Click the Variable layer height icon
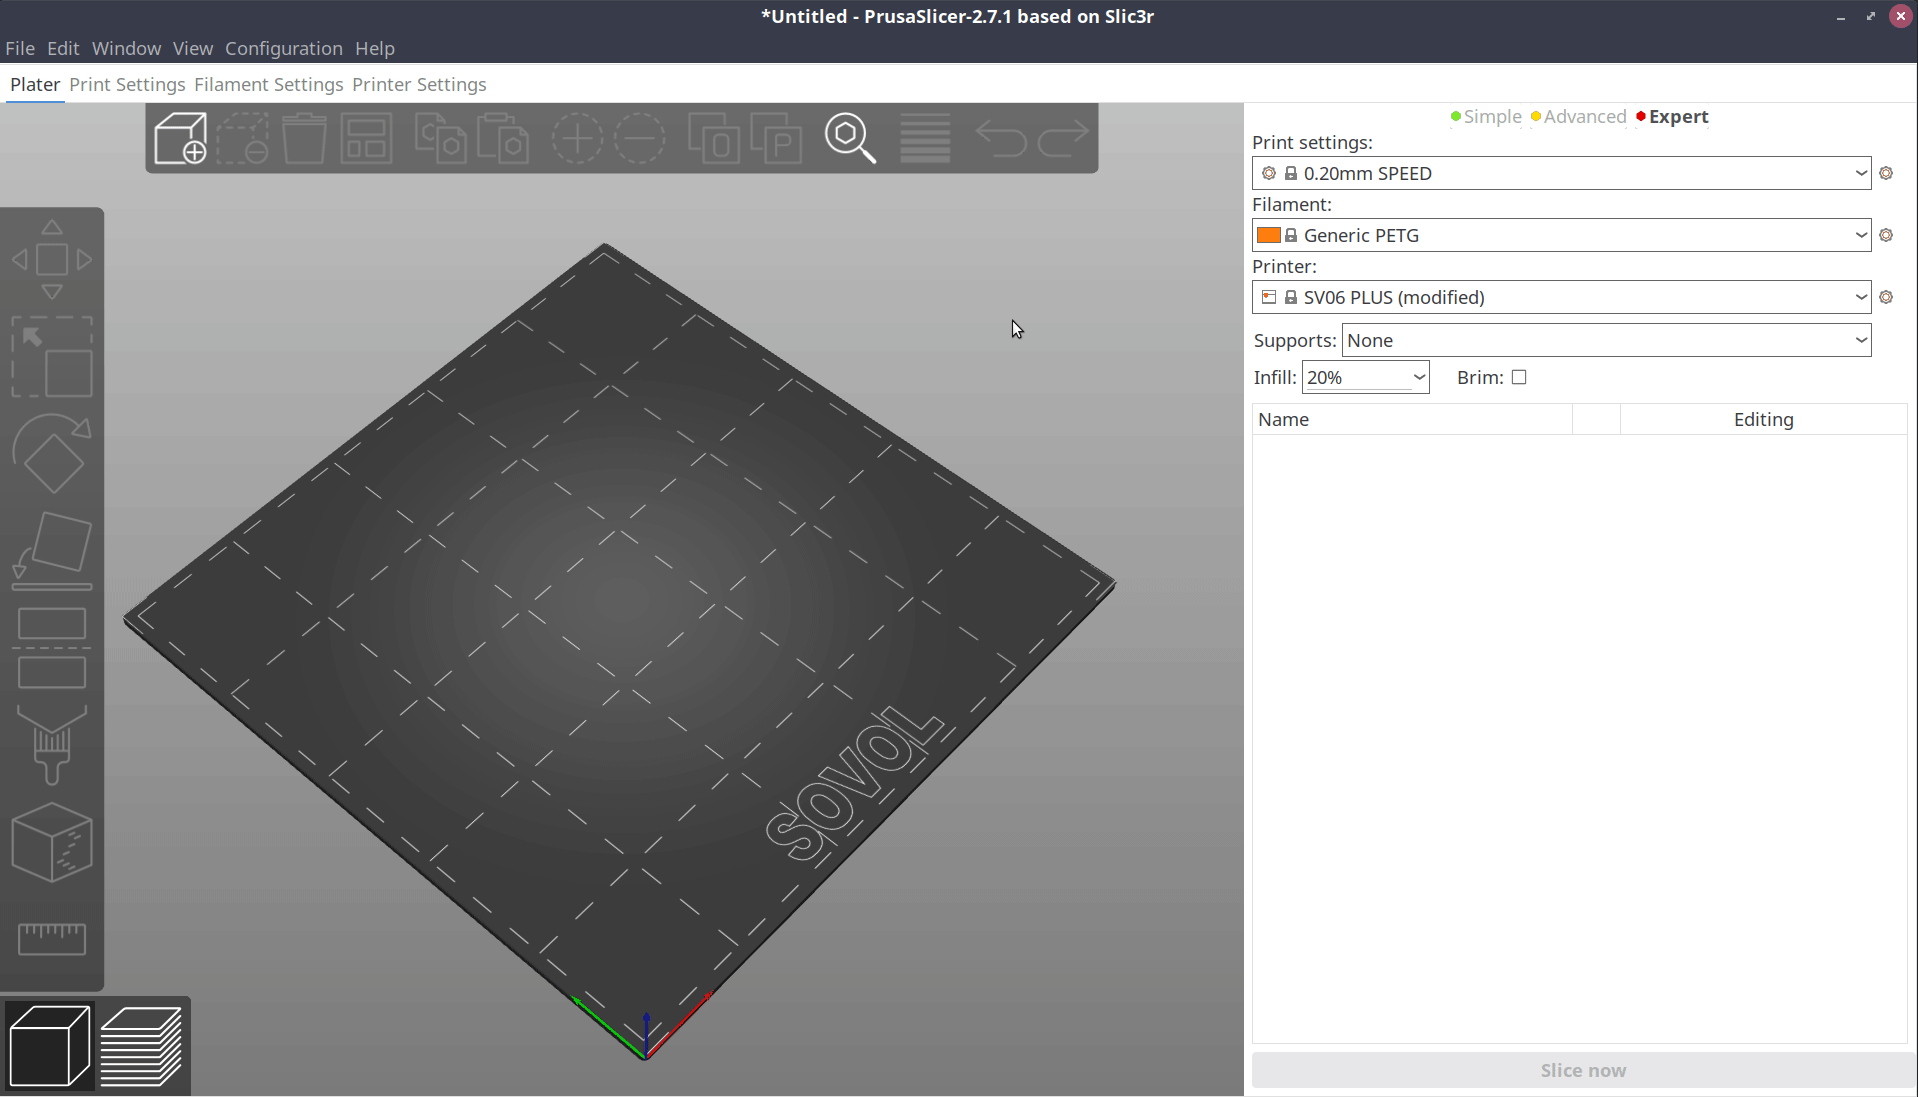 [x=925, y=138]
